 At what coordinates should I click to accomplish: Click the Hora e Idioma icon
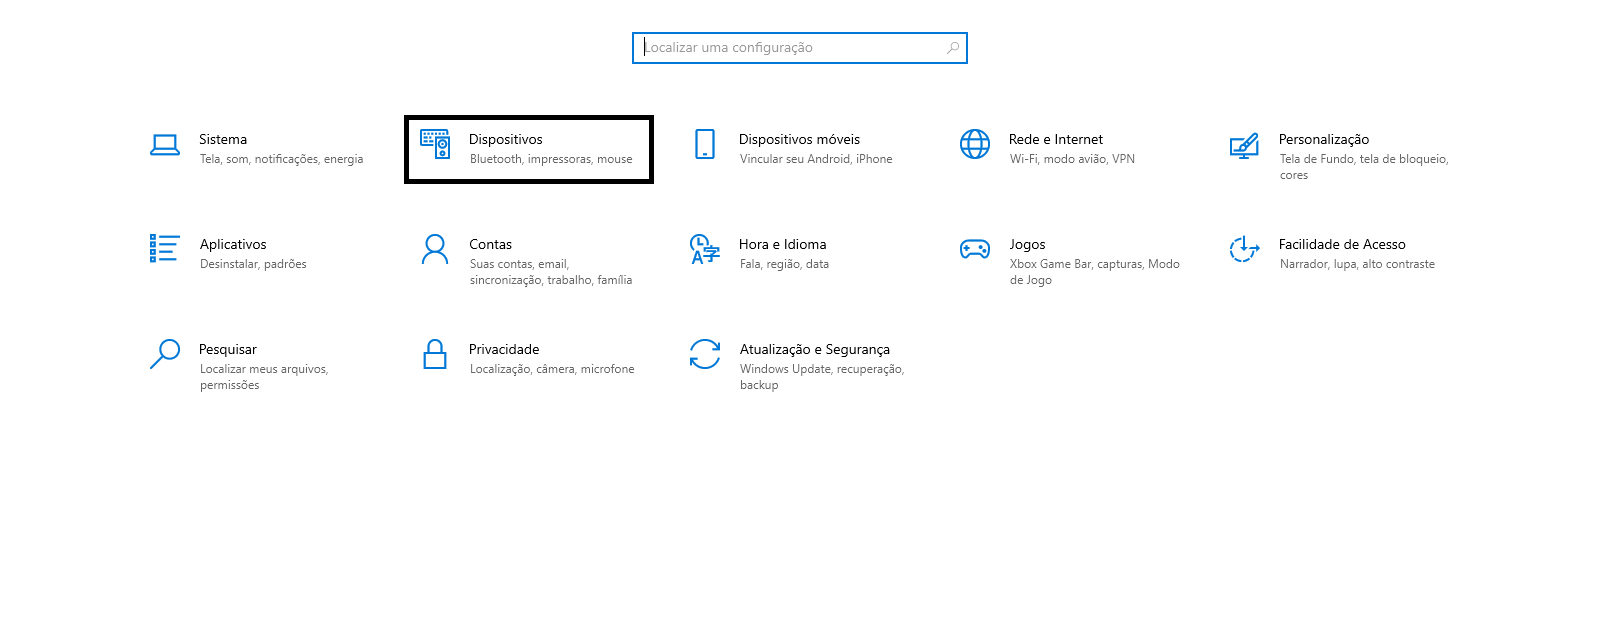click(705, 249)
